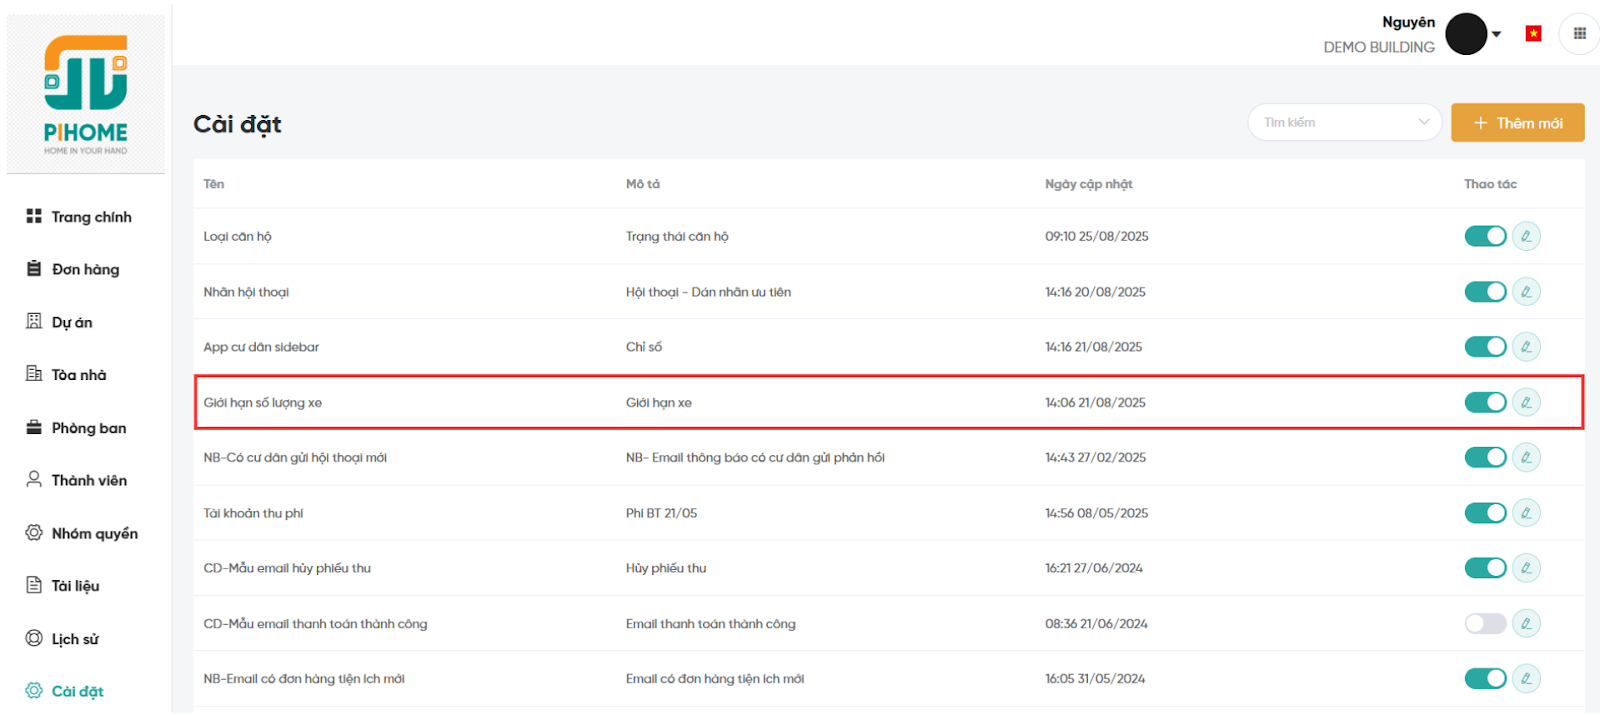The height and width of the screenshot is (715, 1600).
Task: Edit the CD-Mẫu email hủy phiếu thu row
Action: pos(1526,568)
